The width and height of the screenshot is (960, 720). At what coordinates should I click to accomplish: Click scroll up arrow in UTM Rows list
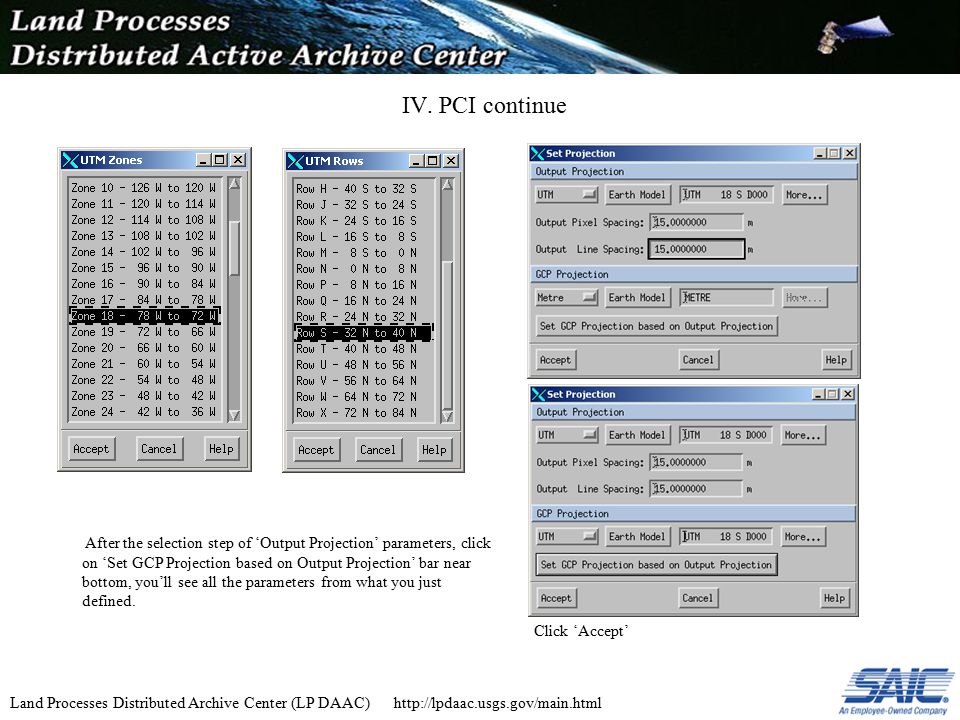click(x=447, y=185)
